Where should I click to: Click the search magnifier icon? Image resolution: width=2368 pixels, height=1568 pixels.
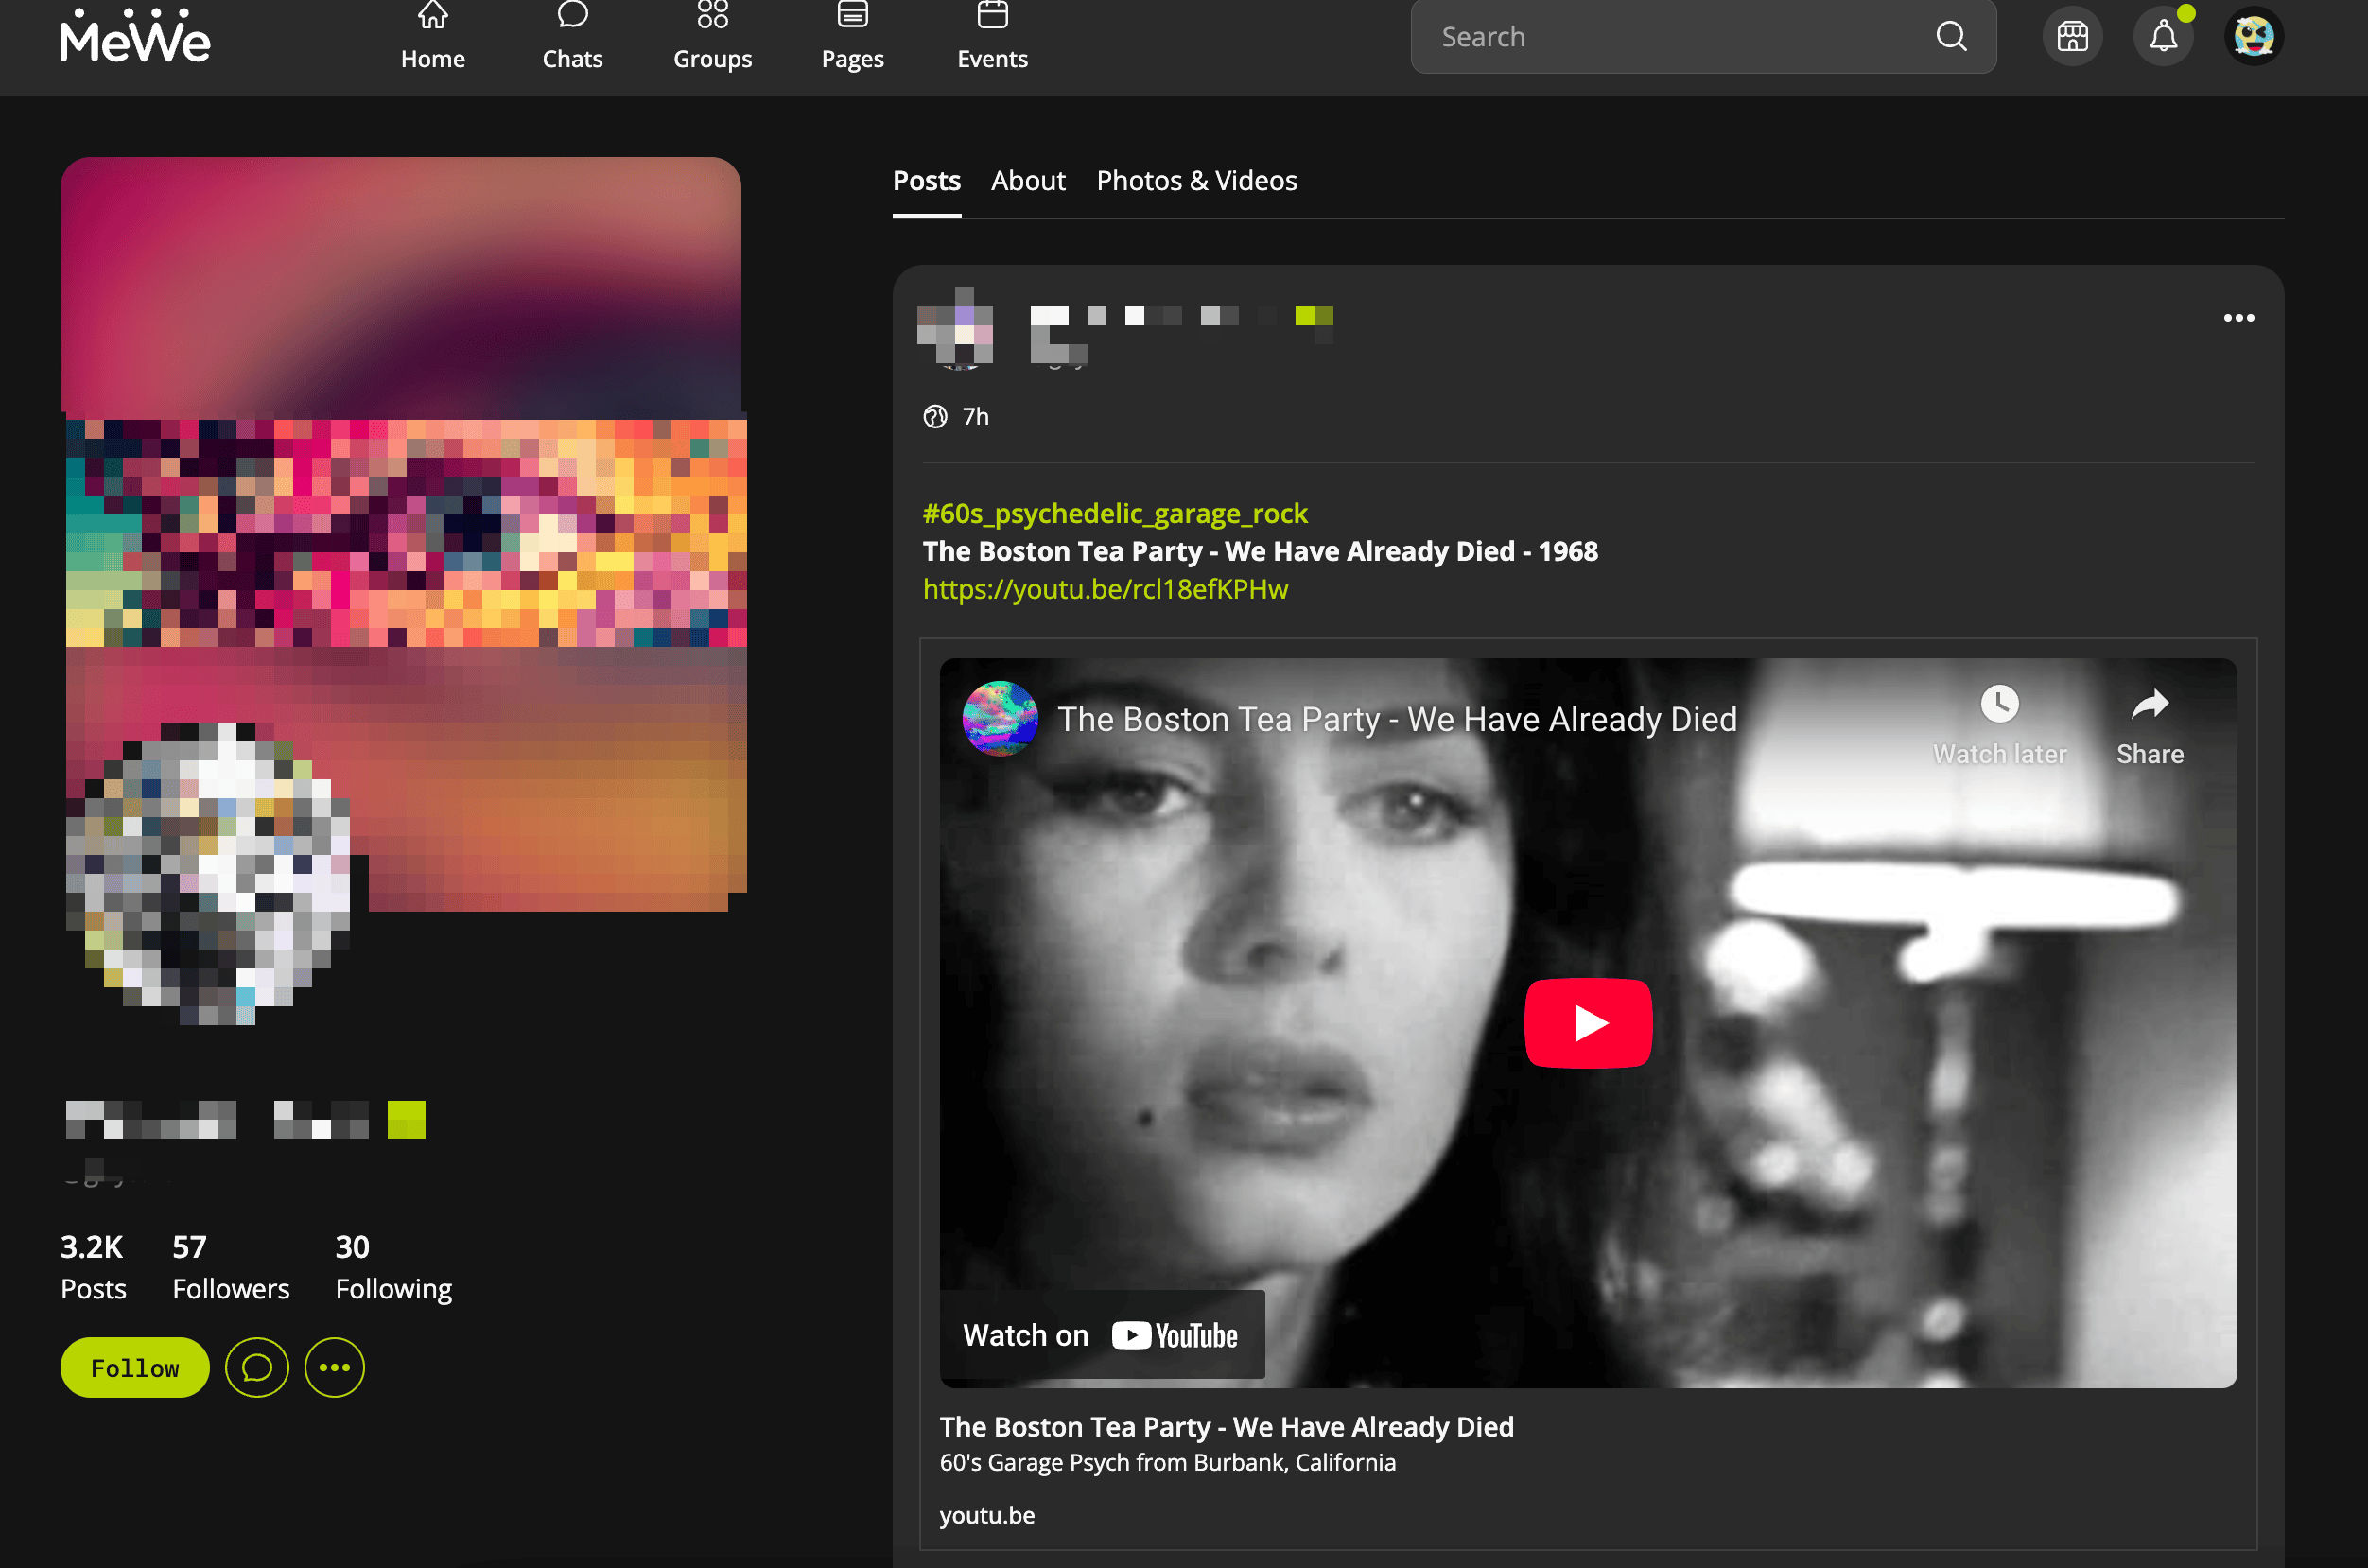pos(1951,37)
